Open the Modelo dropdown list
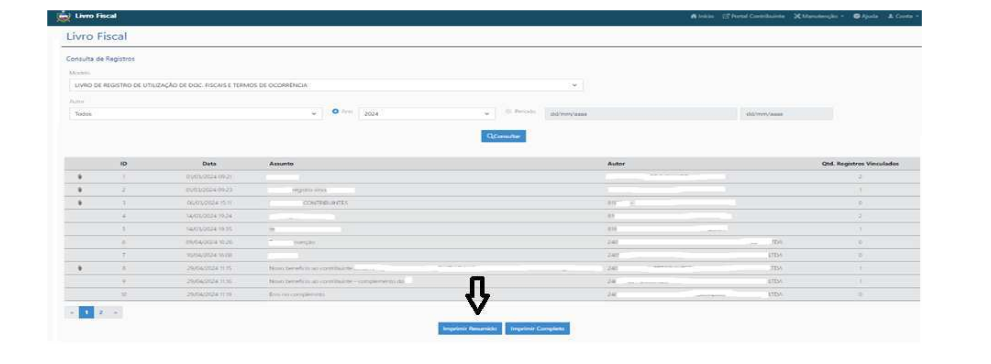This screenshot has width=991, height=364. pos(326,85)
